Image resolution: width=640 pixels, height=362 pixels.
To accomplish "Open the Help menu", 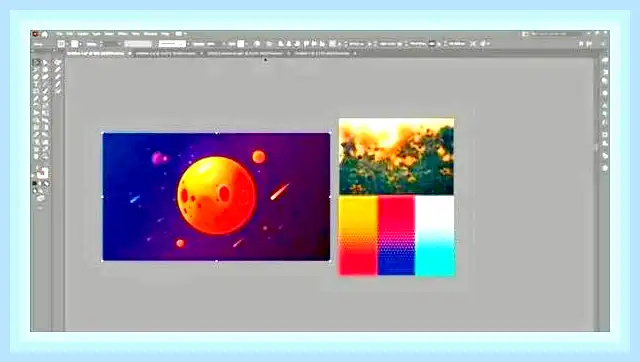I will click(x=165, y=34).
